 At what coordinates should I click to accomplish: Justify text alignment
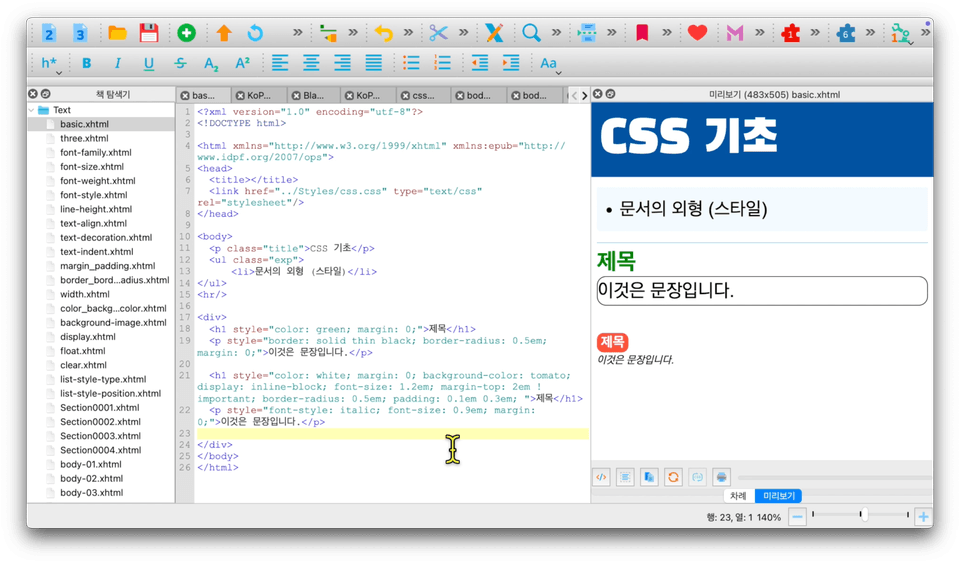tap(373, 63)
